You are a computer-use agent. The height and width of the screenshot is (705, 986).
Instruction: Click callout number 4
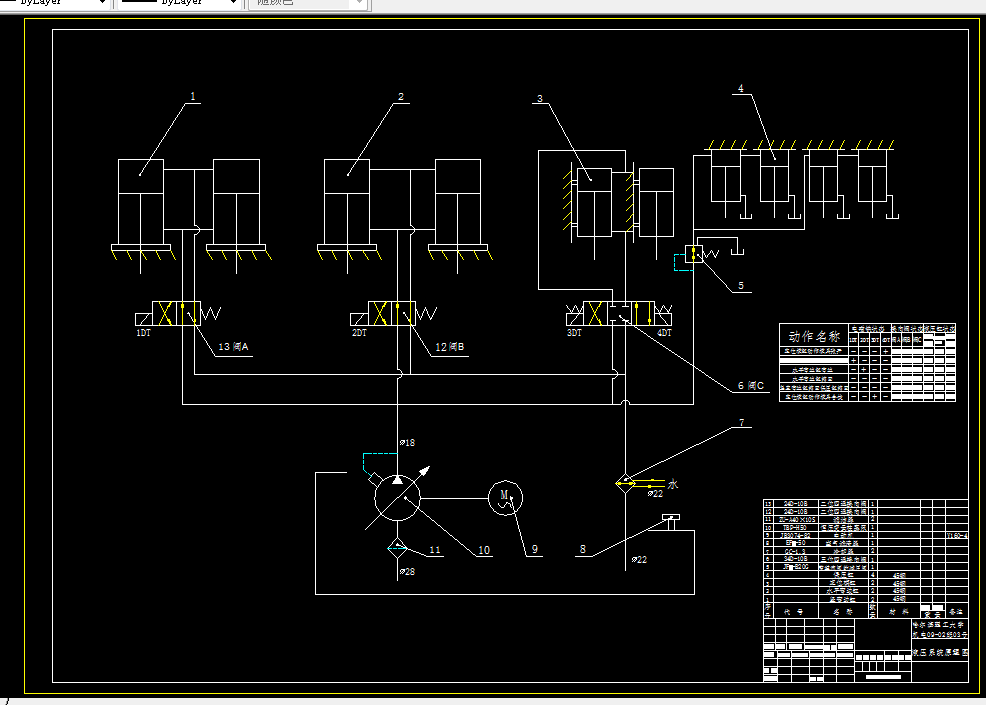coord(741,89)
